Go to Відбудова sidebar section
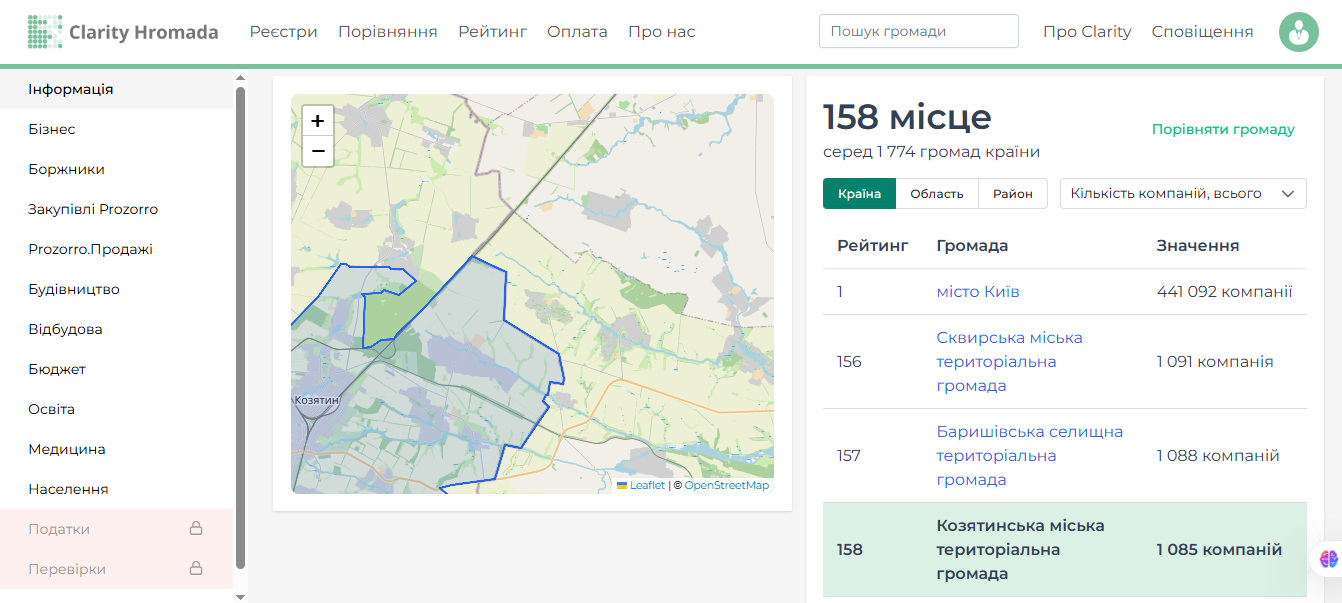 (x=116, y=329)
